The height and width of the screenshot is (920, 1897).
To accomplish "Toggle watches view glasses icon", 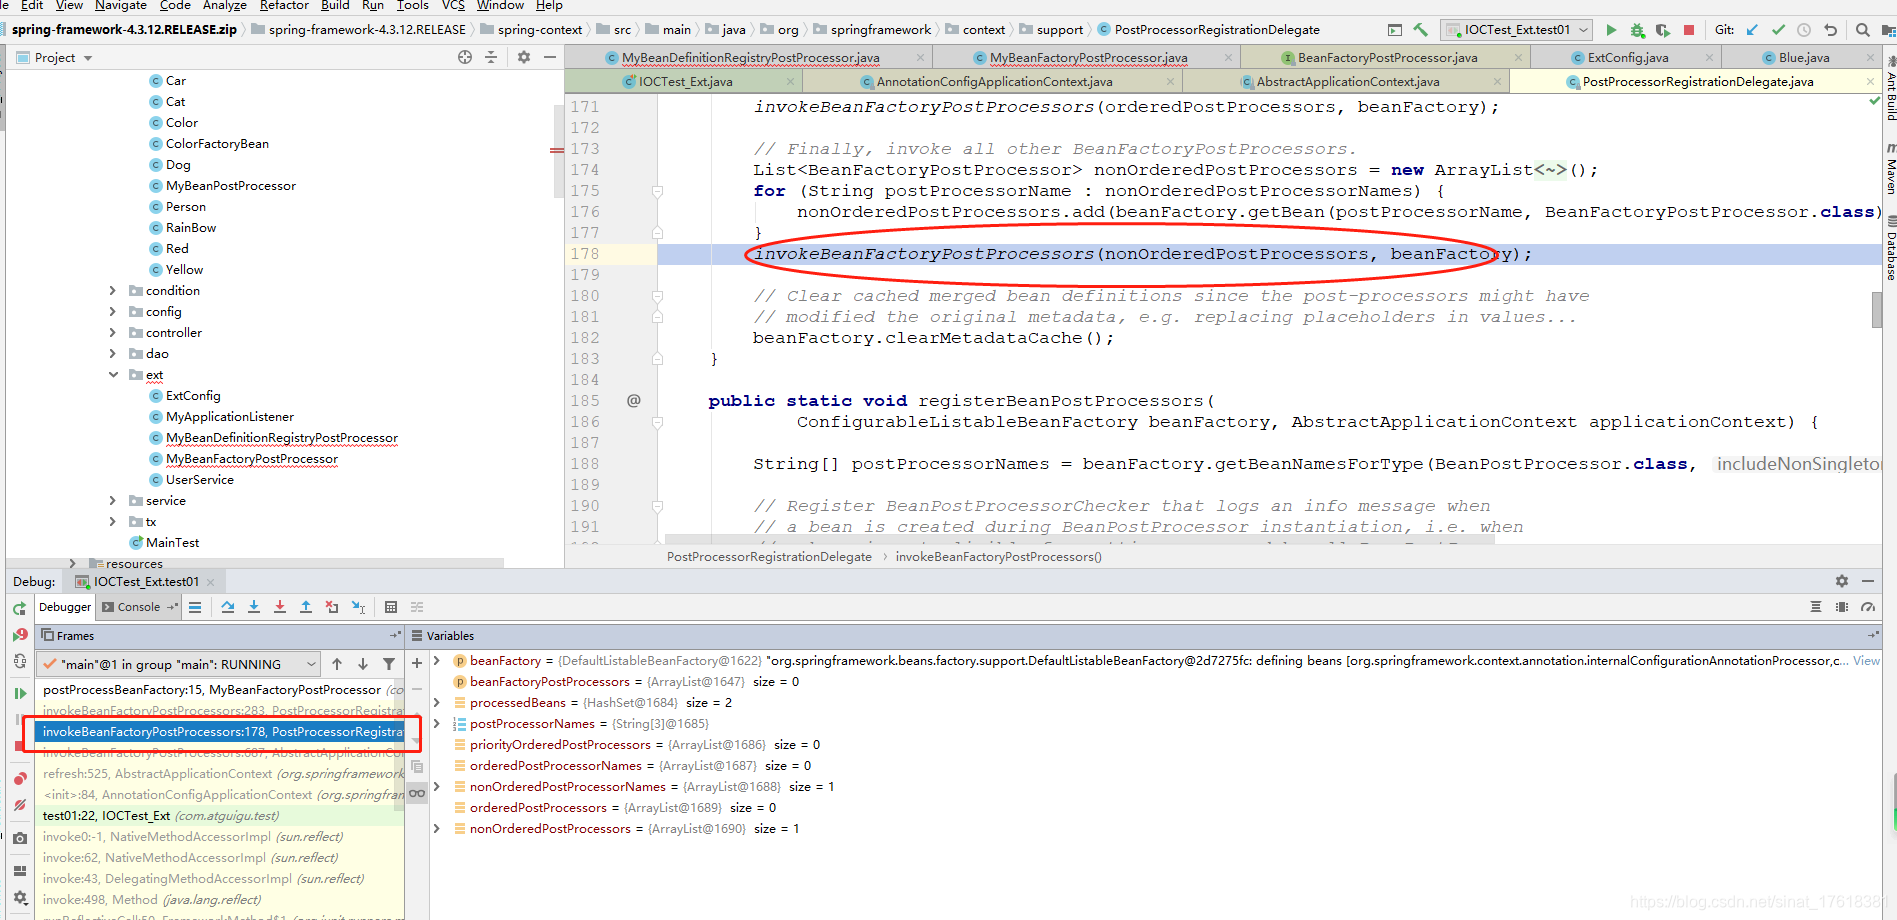I will pyautogui.click(x=417, y=793).
